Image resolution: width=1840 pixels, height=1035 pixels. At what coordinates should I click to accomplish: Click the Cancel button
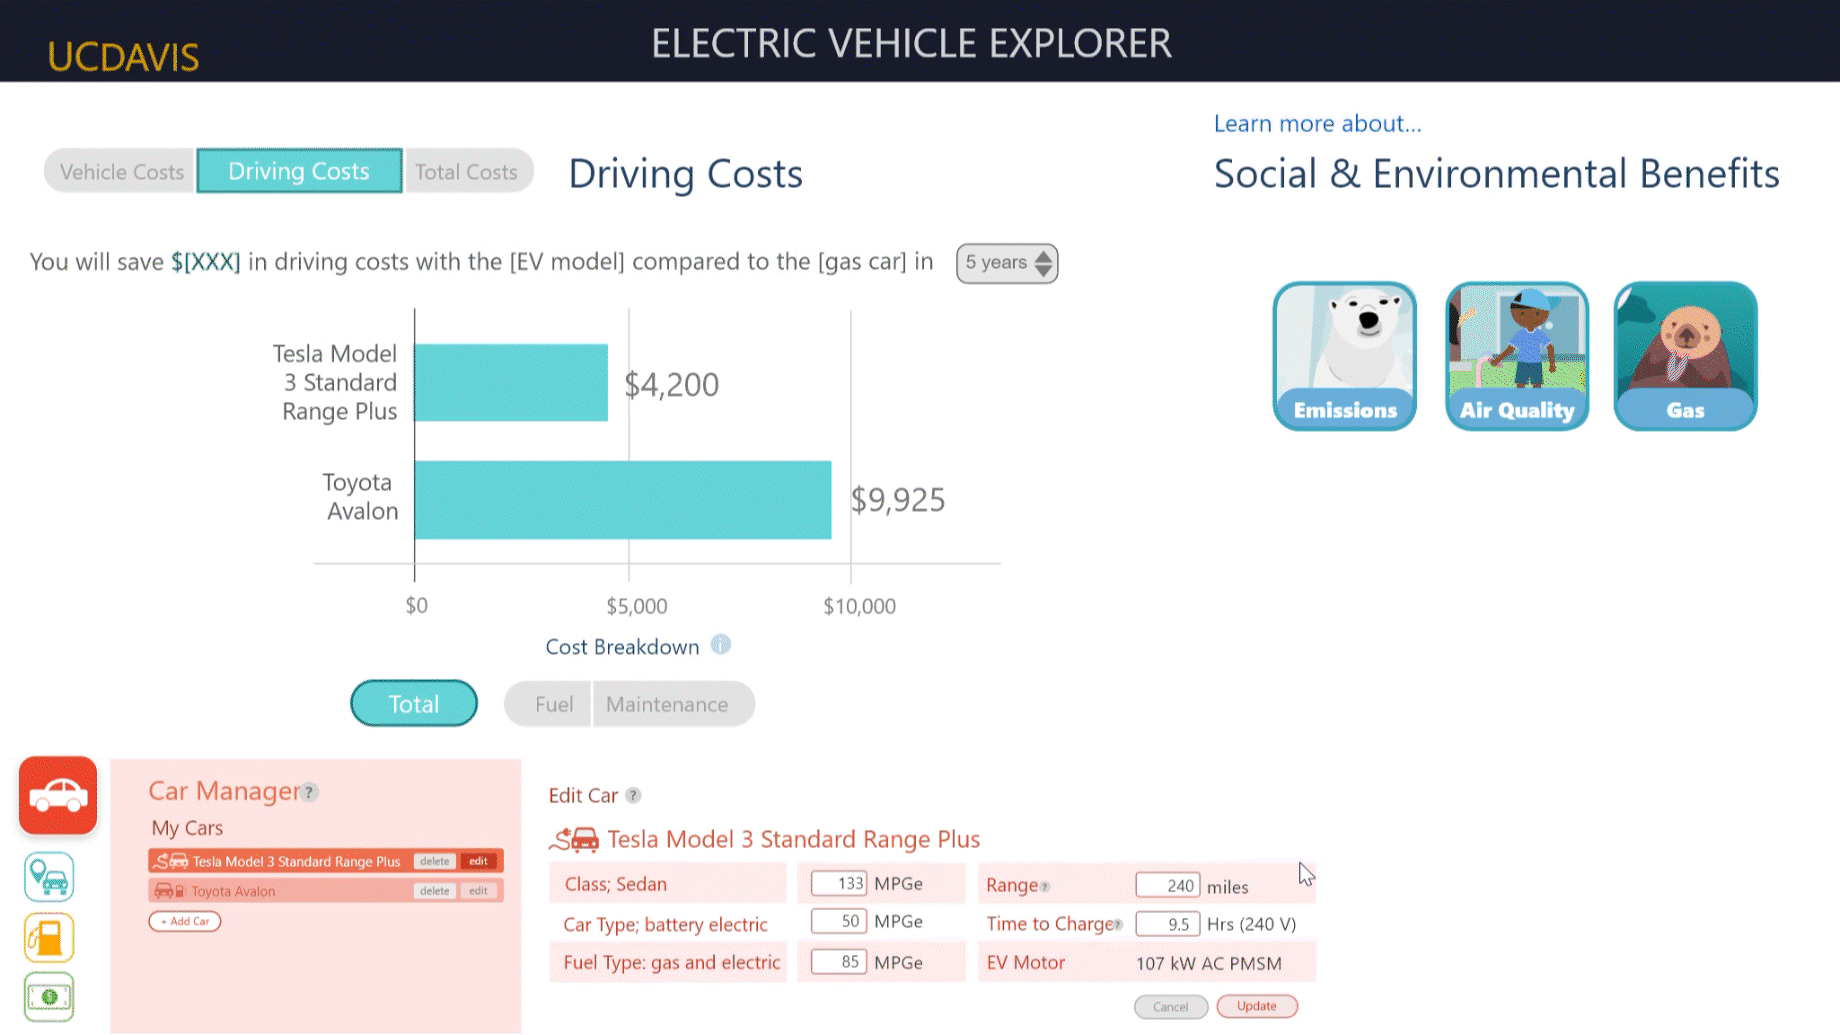(x=1171, y=1007)
